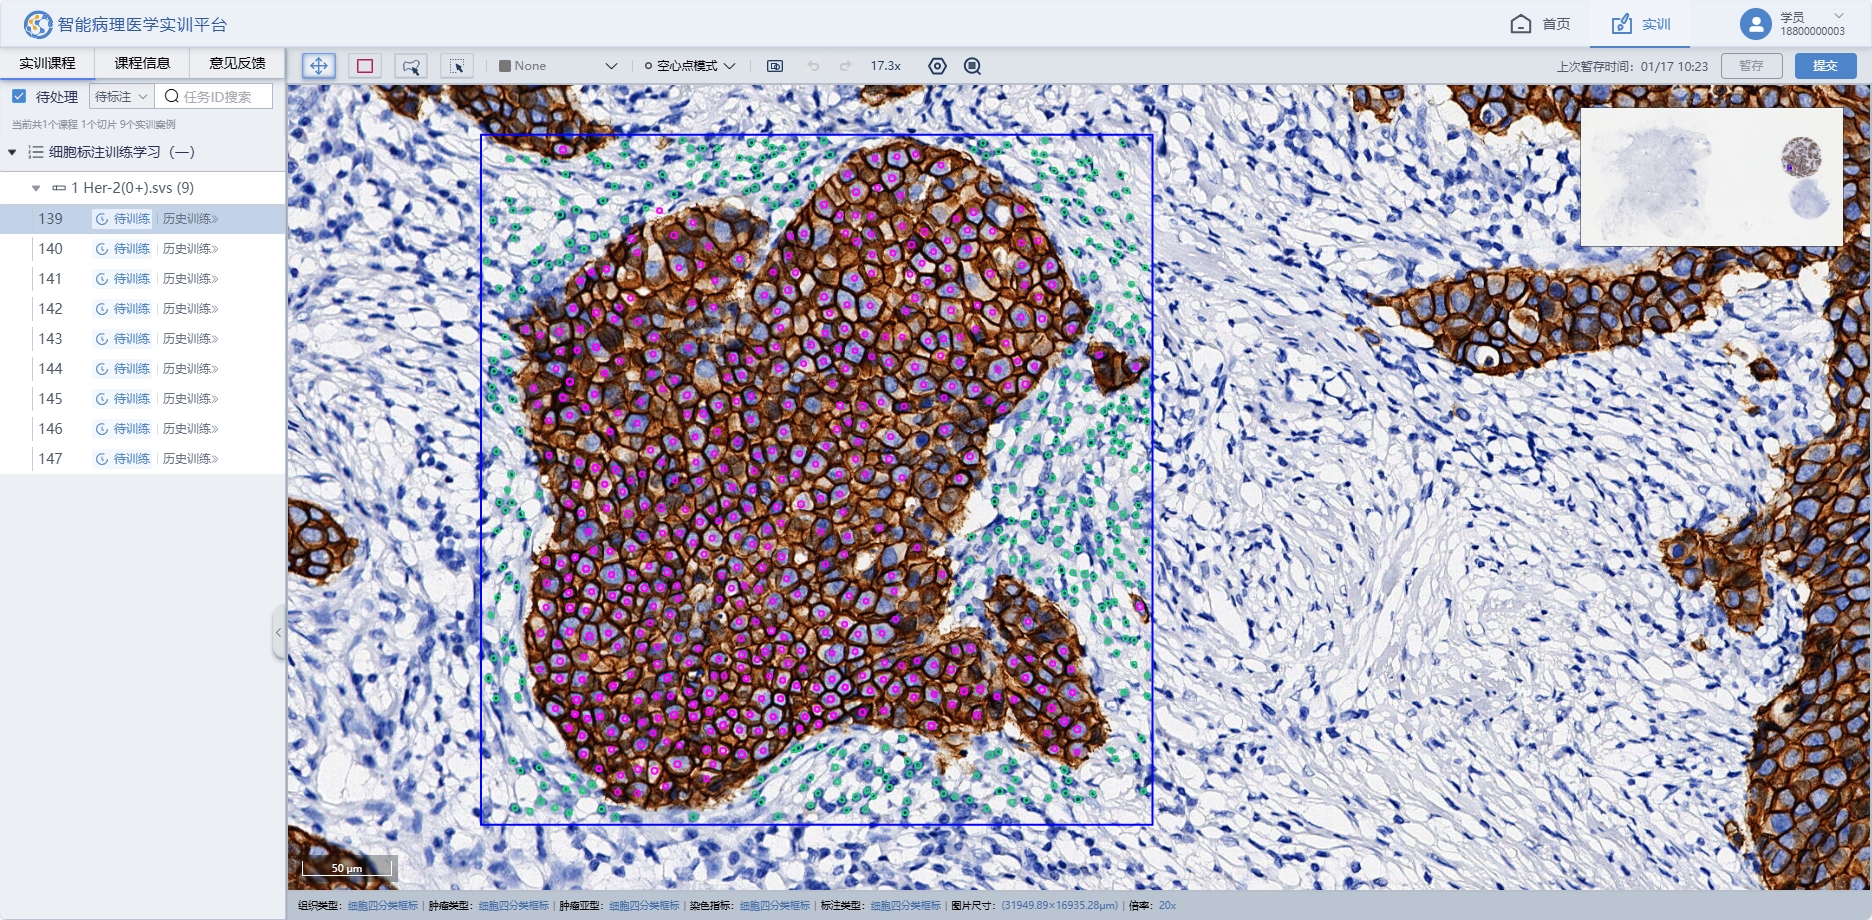Expand the user account chevron
The image size is (1872, 920).
1839,16
